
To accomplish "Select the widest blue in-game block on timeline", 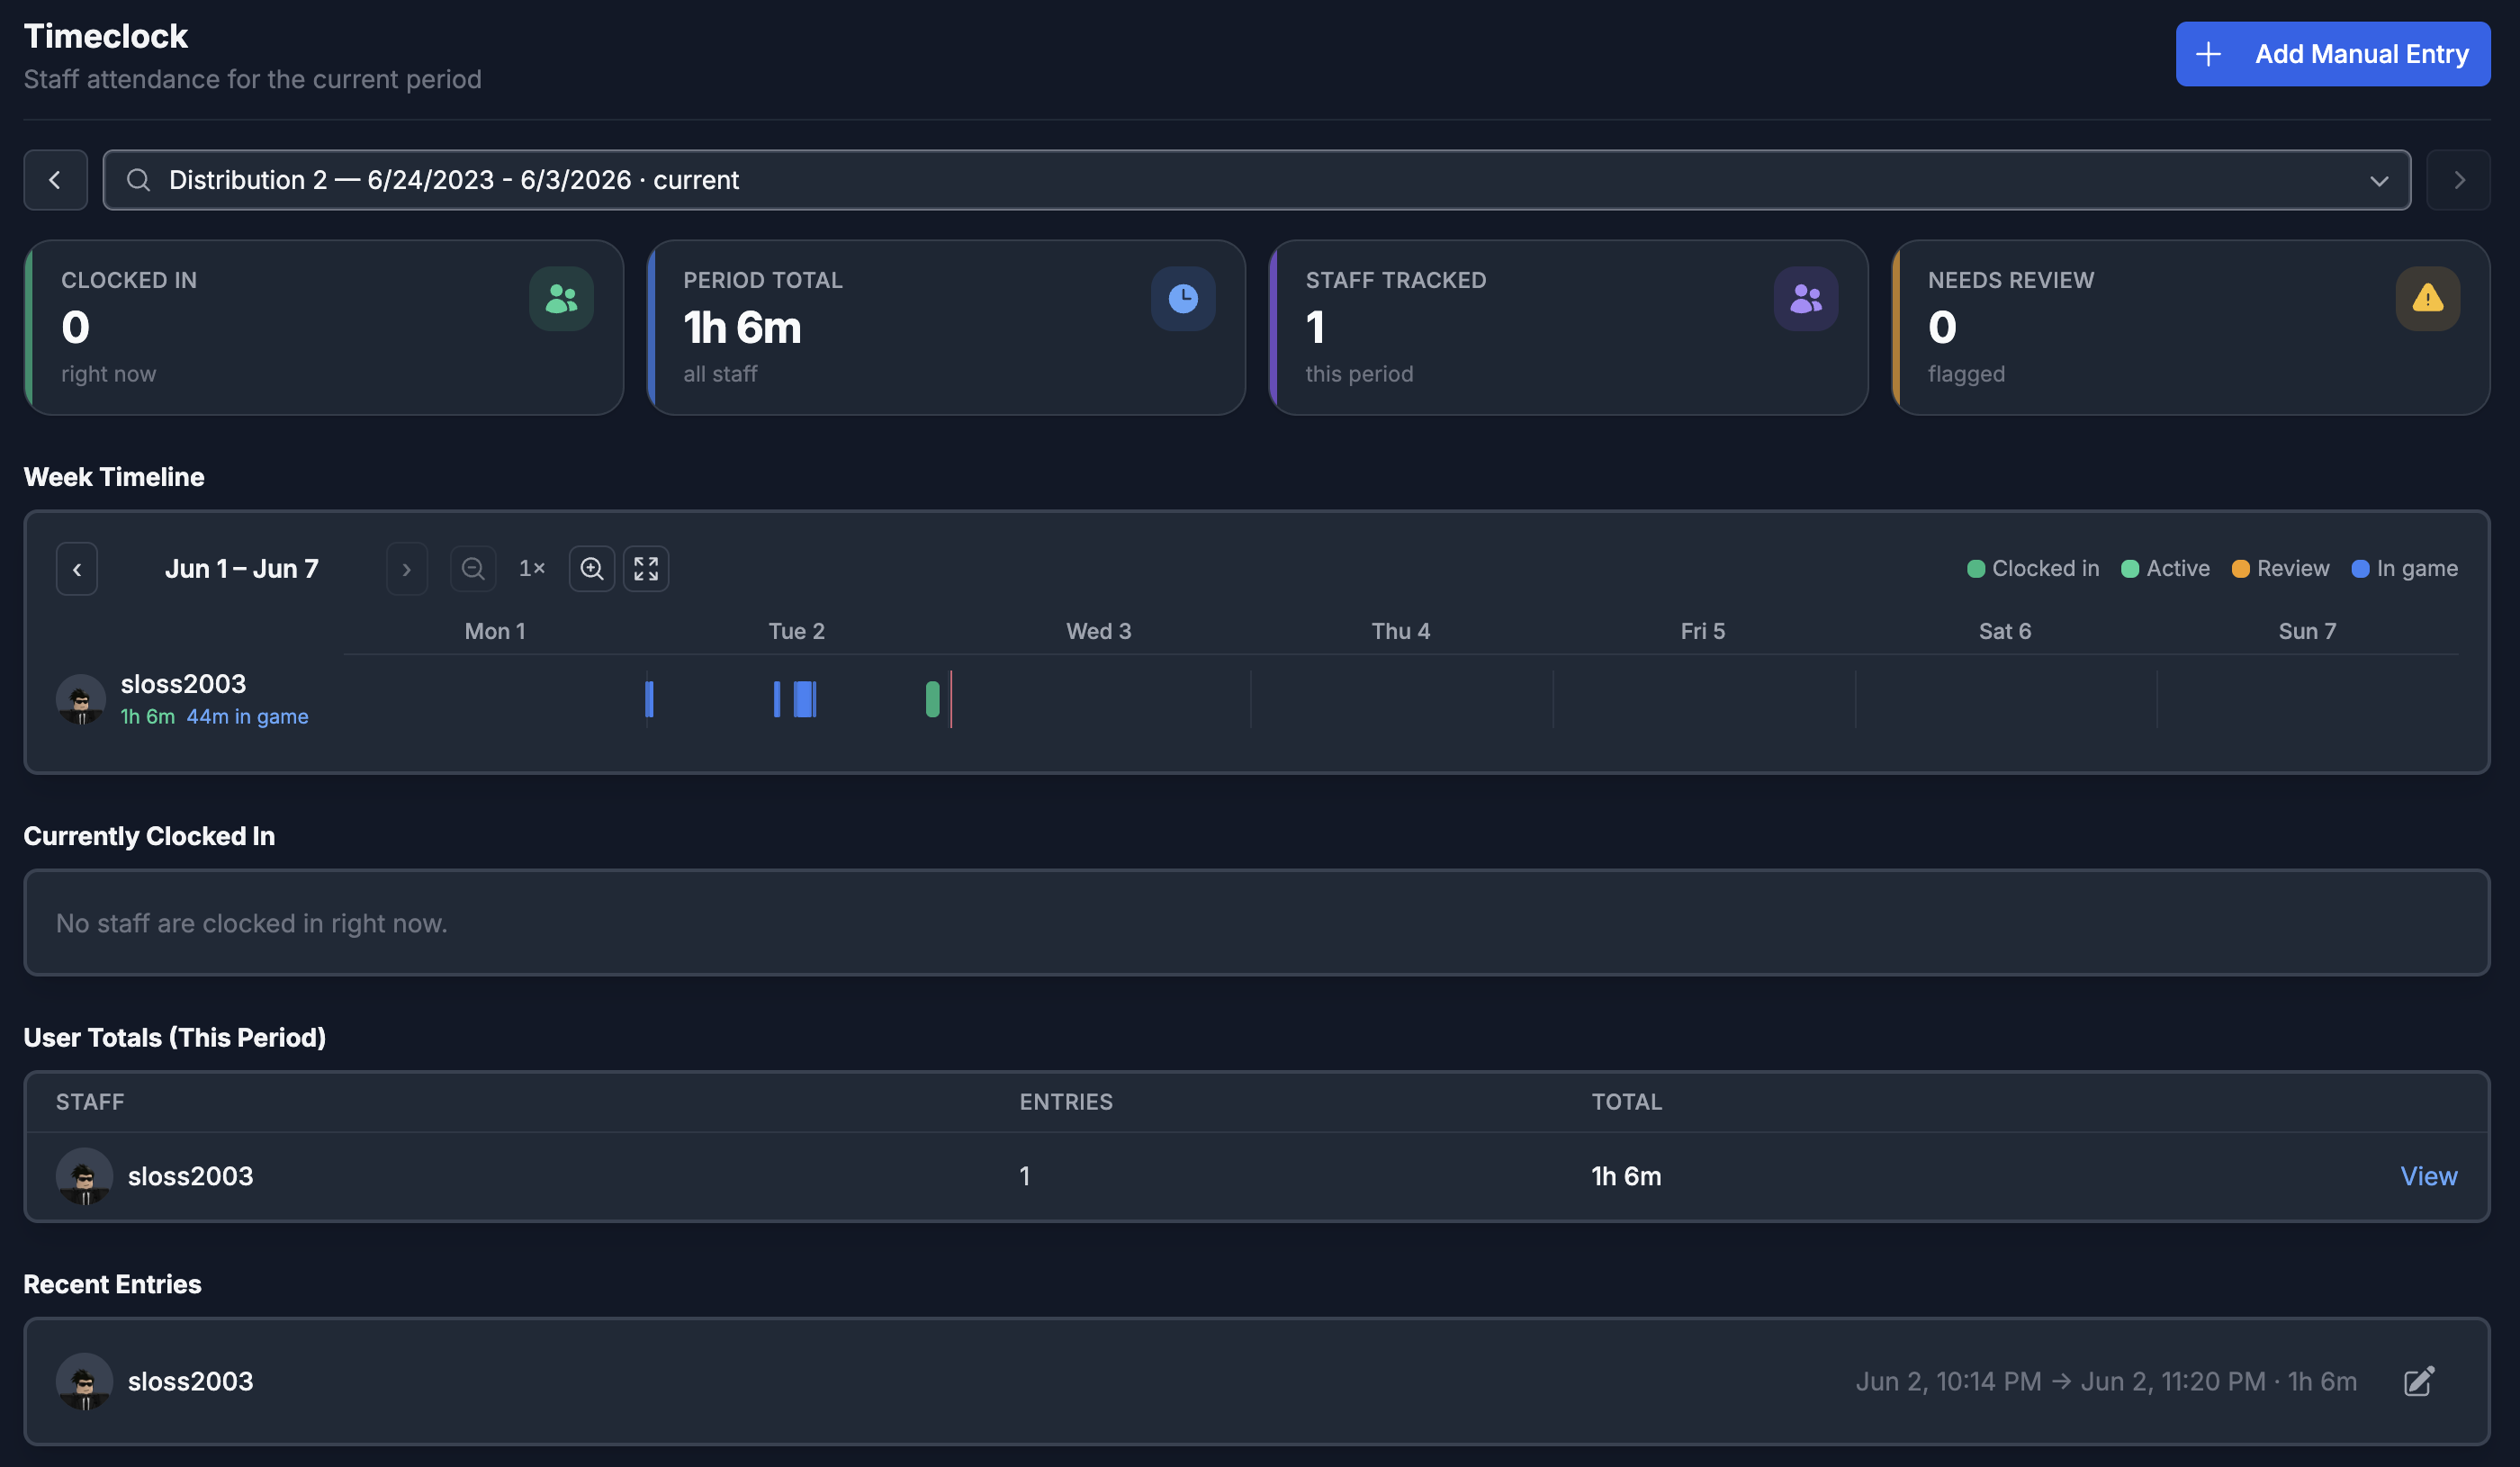I will click(x=804, y=699).
